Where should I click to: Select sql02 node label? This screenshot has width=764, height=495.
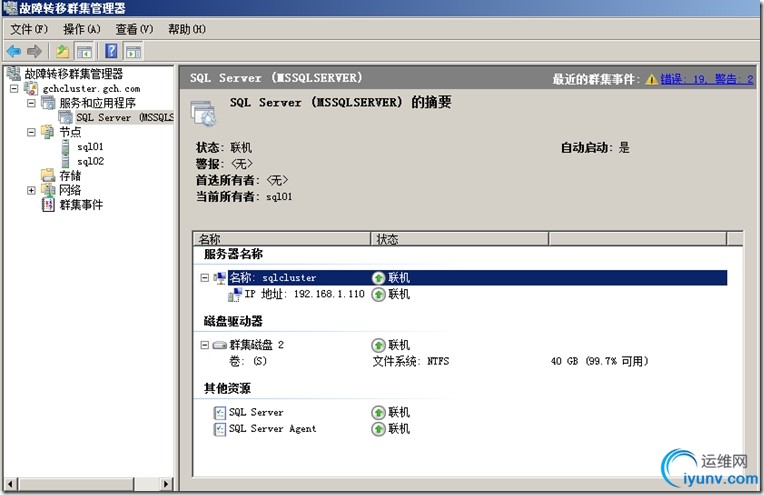click(x=90, y=161)
